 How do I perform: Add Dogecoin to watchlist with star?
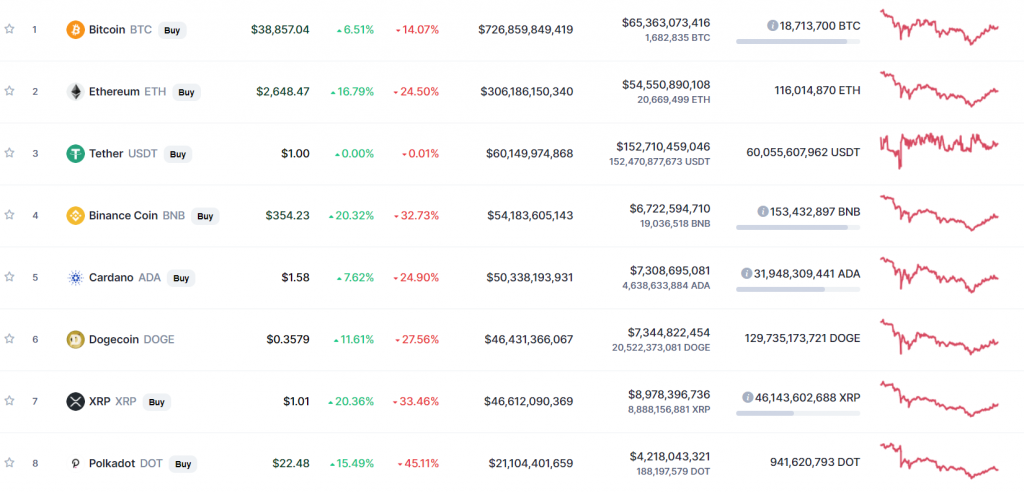tap(10, 339)
